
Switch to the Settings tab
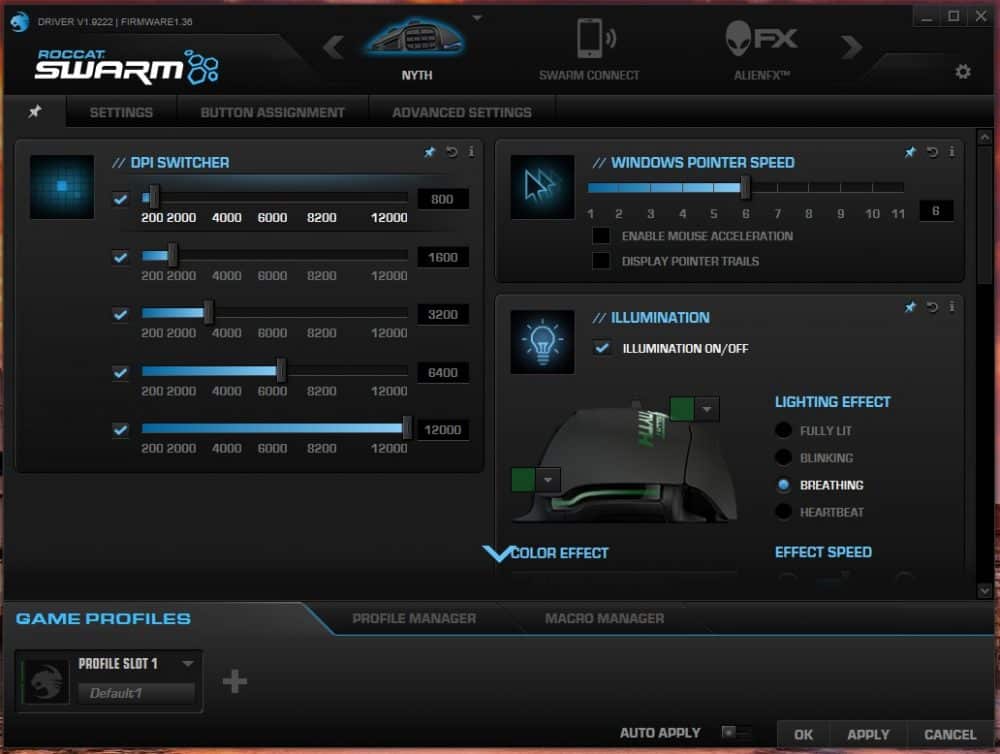tap(121, 112)
